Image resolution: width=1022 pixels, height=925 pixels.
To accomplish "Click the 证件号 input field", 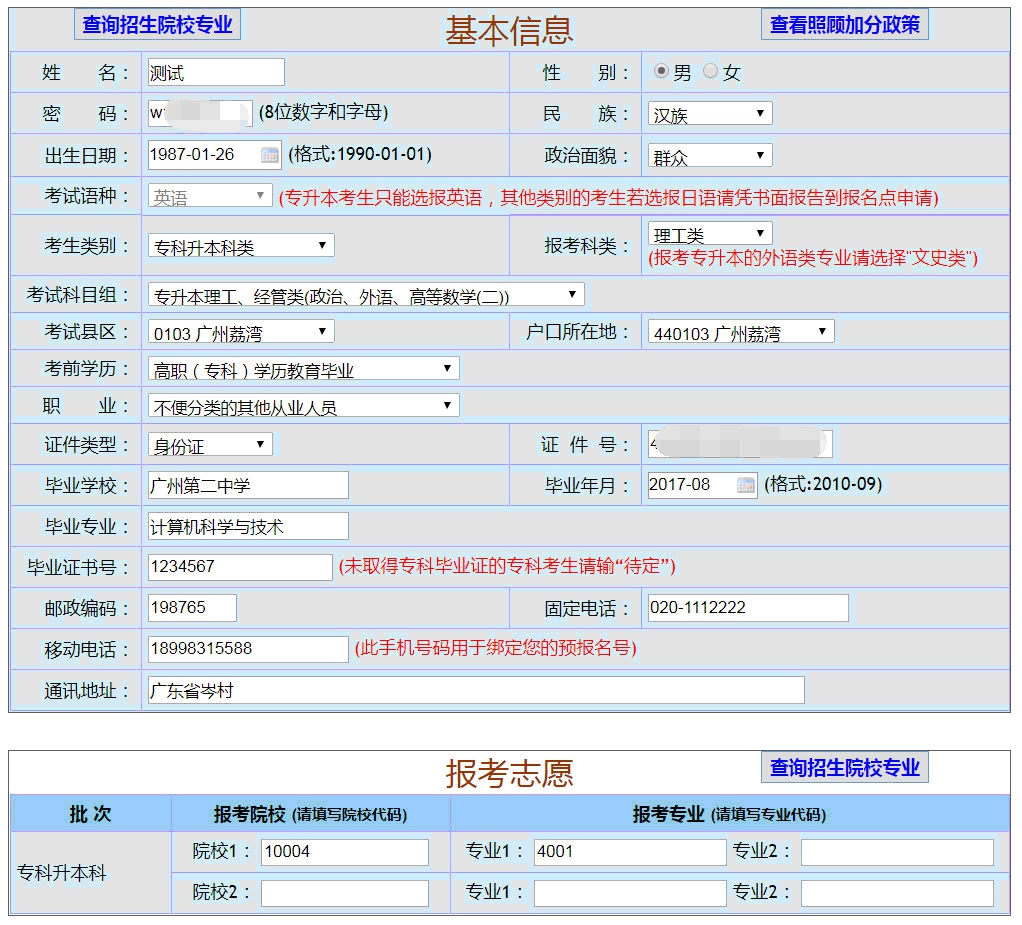I will [x=740, y=443].
